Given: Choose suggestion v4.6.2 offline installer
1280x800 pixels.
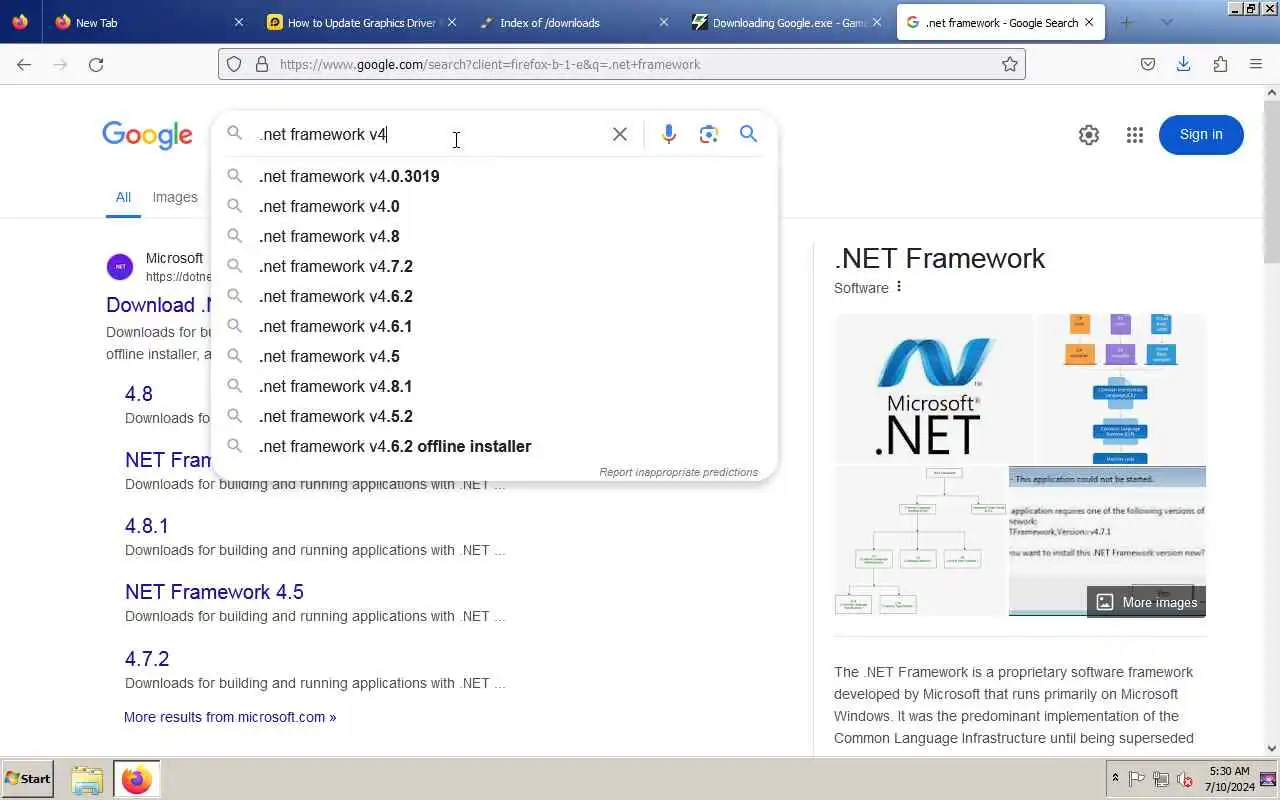Looking at the screenshot, I should [x=494, y=446].
